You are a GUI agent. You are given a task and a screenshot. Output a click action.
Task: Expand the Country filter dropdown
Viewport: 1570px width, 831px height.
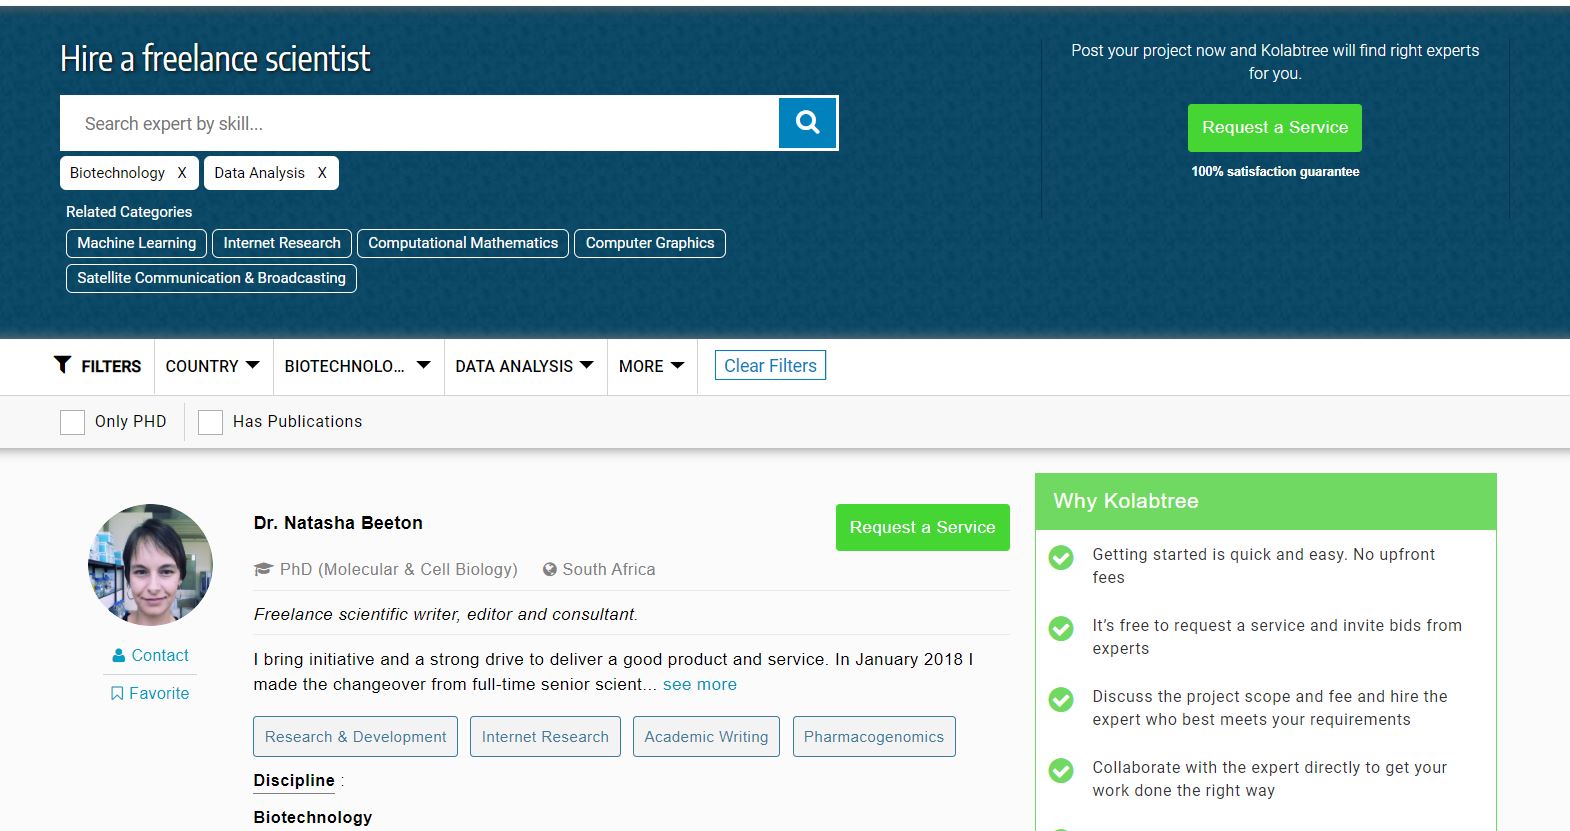click(x=212, y=366)
